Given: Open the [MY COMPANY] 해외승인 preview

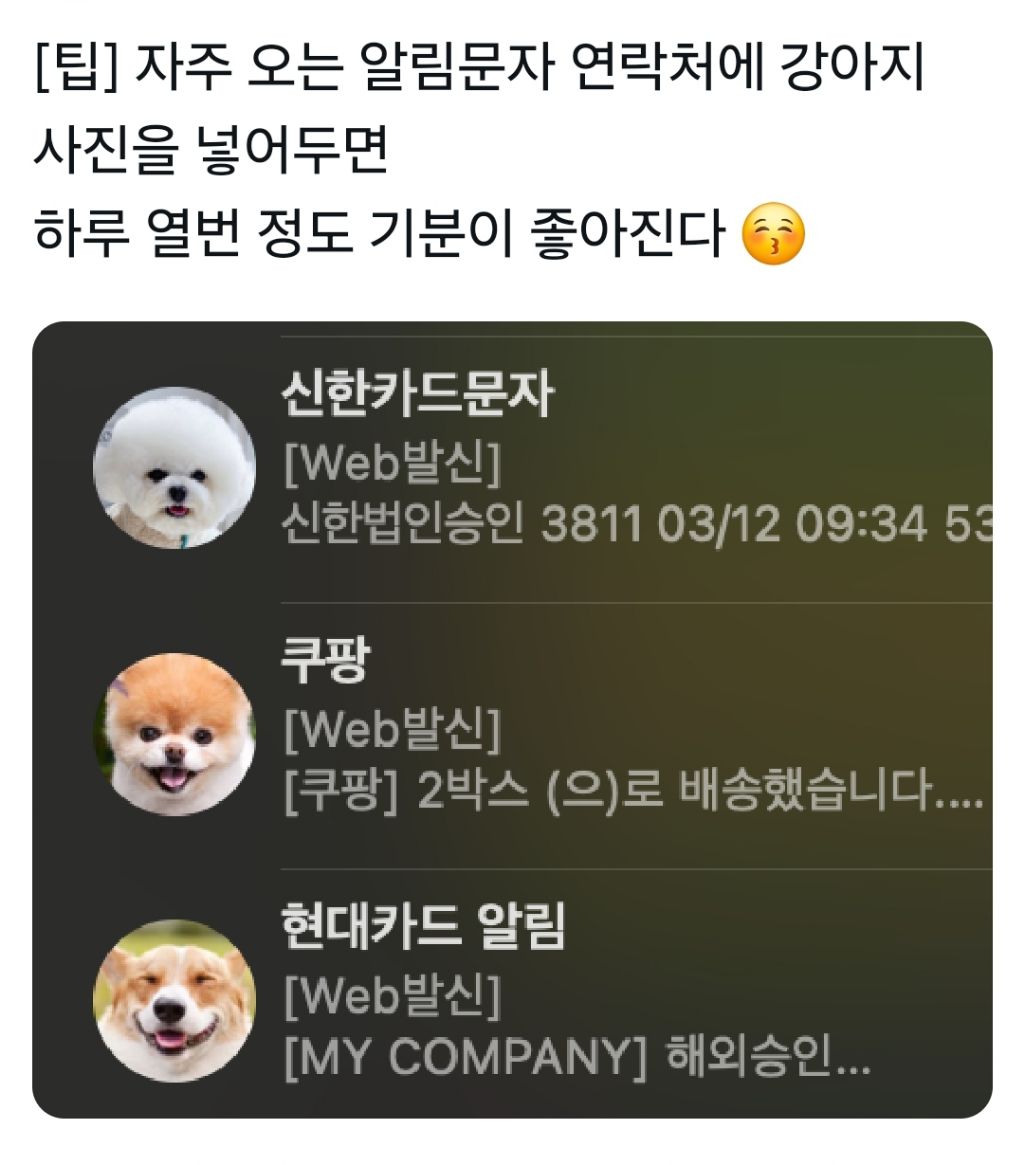Looking at the screenshot, I should tap(577, 1056).
